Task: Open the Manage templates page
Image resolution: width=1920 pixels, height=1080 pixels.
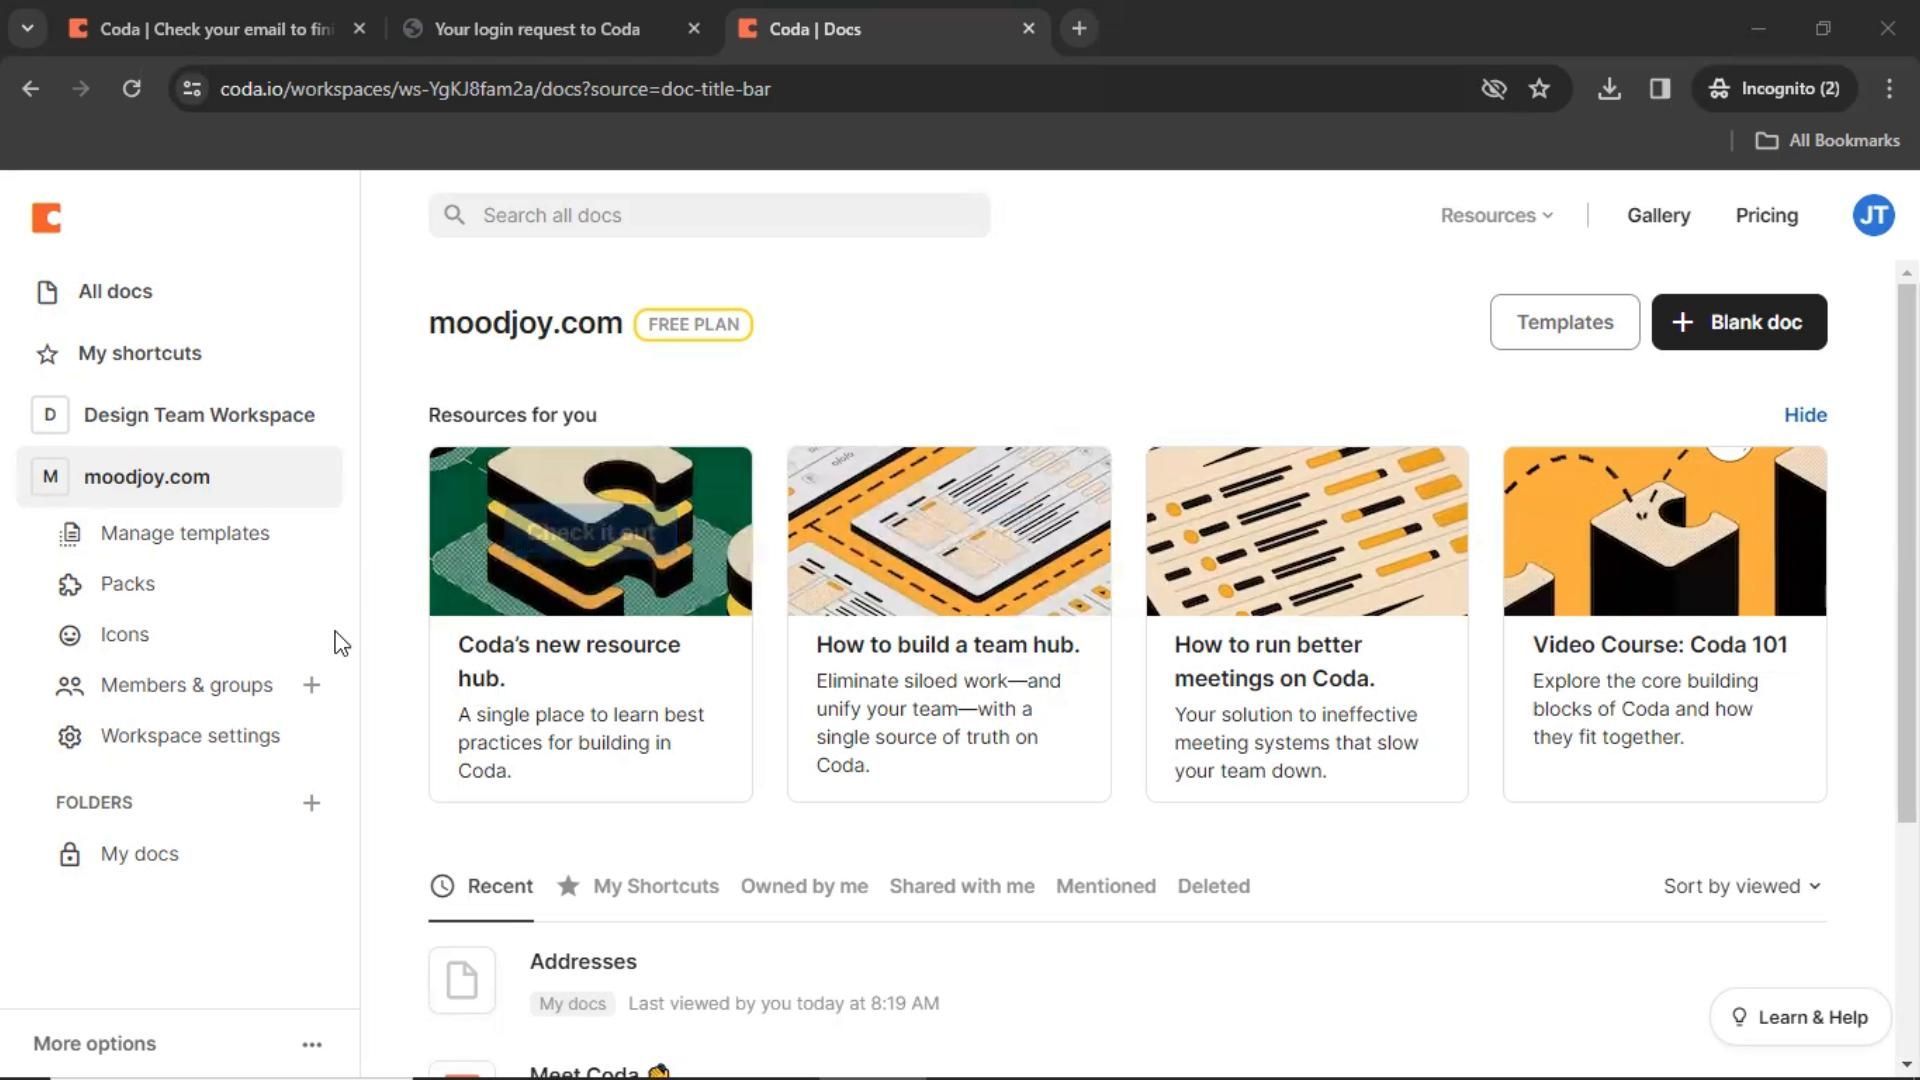Action: tap(184, 533)
